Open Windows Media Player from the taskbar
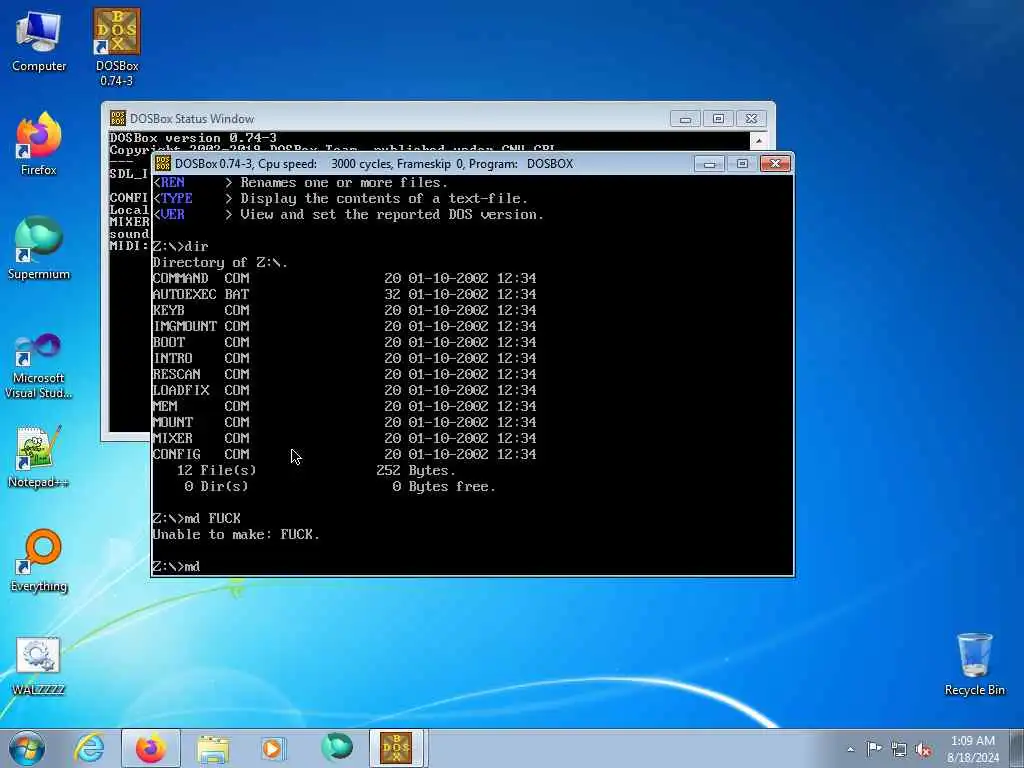The height and width of the screenshot is (768, 1024). click(273, 748)
